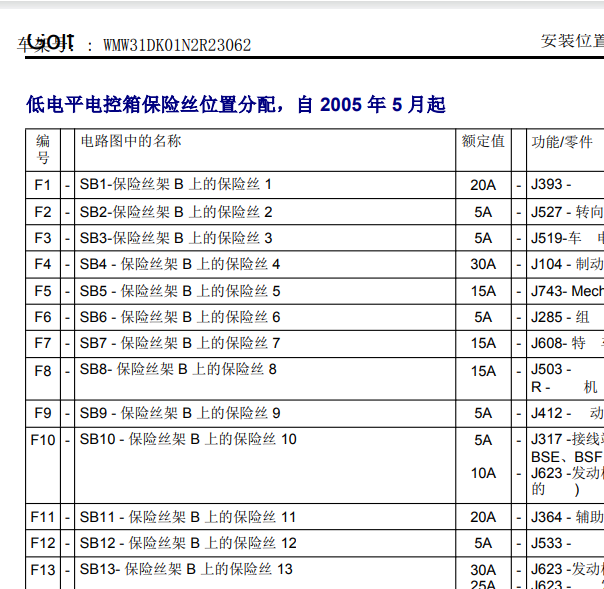
Task: Click the F12 fuse number cell
Action: click(43, 543)
